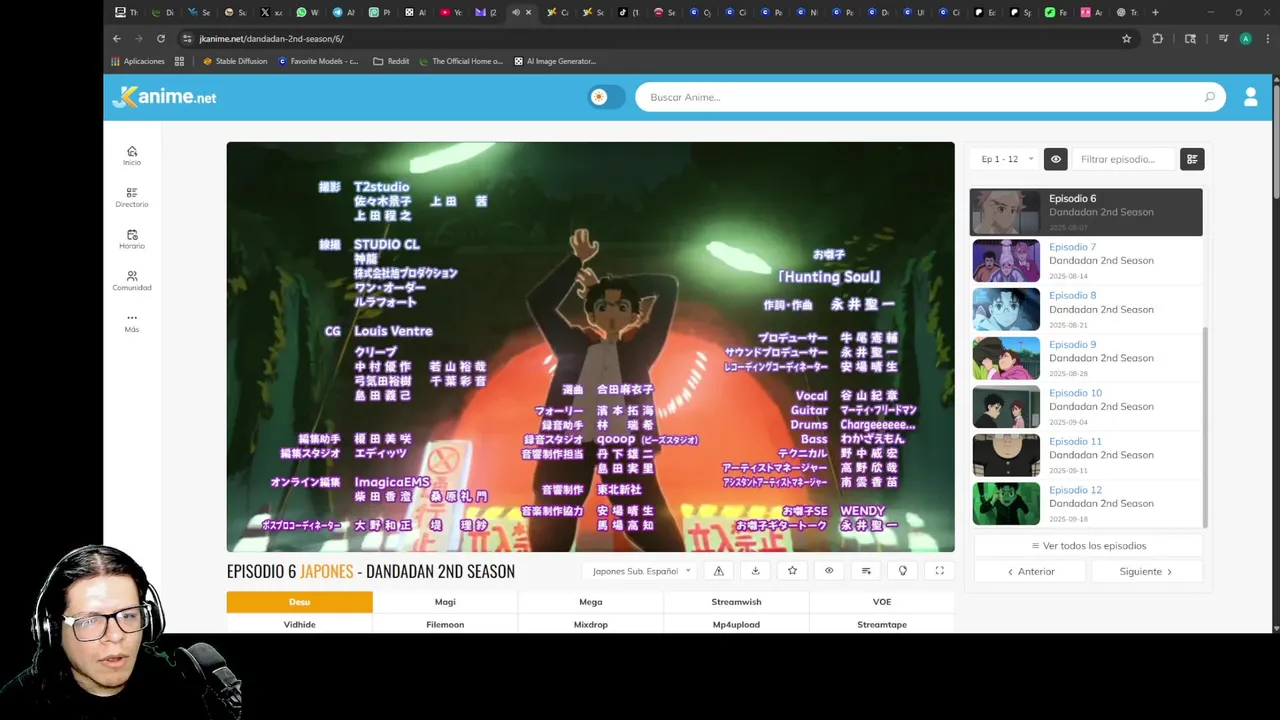Toggle lights off with bulb icon
This screenshot has height=720, width=1280.
903,571
